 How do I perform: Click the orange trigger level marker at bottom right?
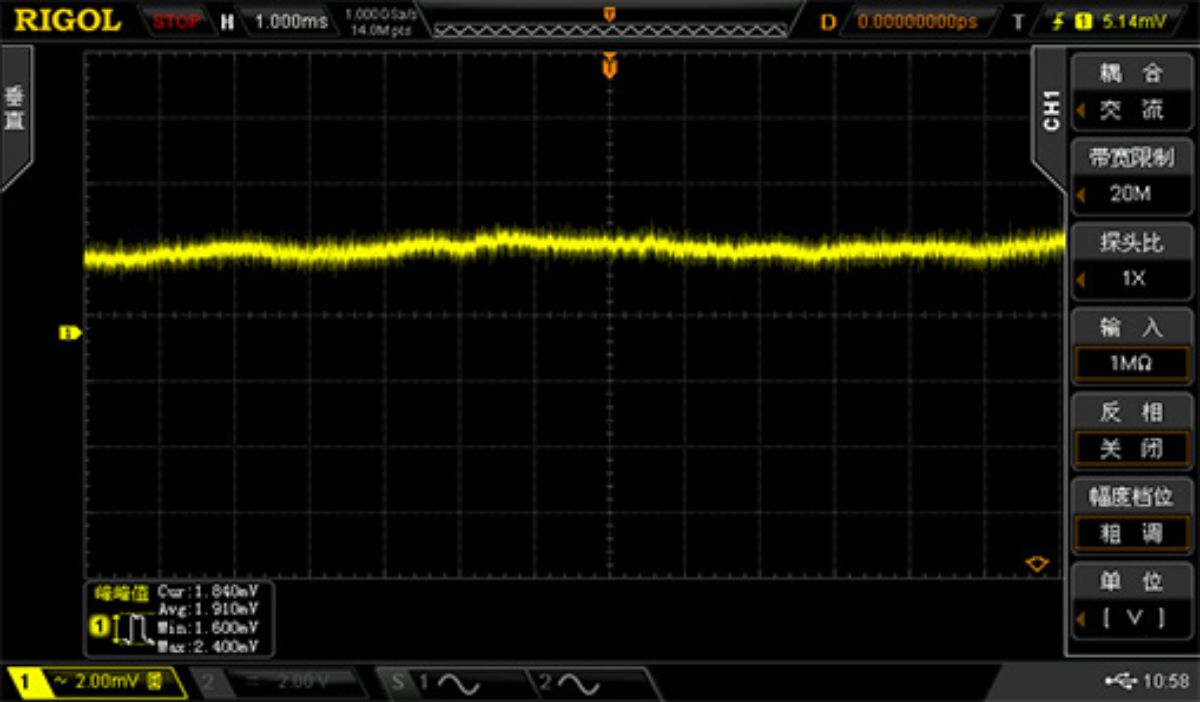pyautogui.click(x=1037, y=564)
